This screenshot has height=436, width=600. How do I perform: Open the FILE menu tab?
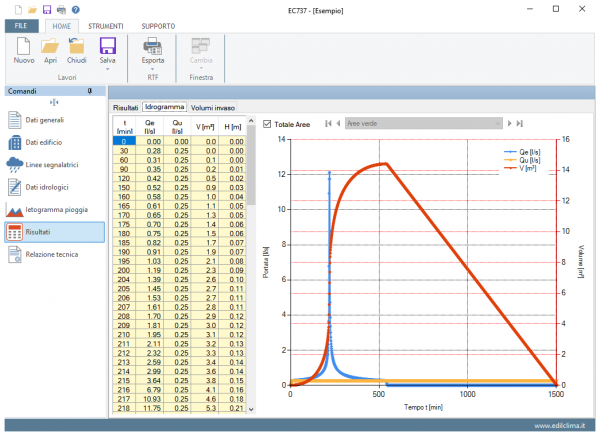[x=21, y=26]
